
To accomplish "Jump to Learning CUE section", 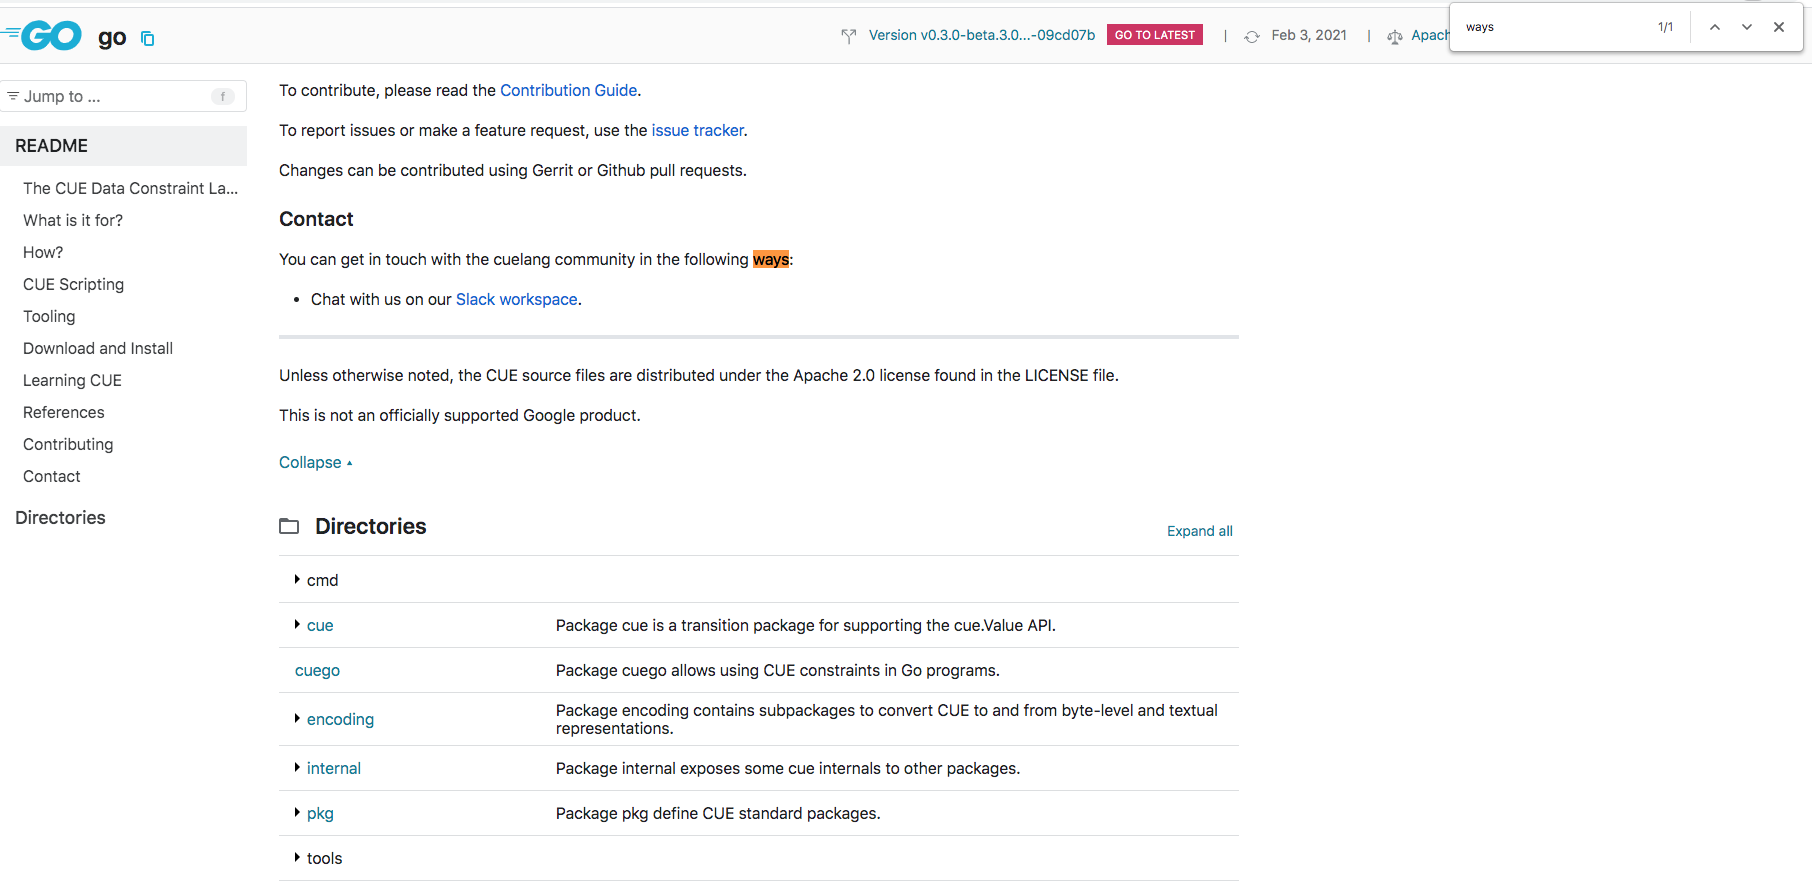I will pos(72,380).
